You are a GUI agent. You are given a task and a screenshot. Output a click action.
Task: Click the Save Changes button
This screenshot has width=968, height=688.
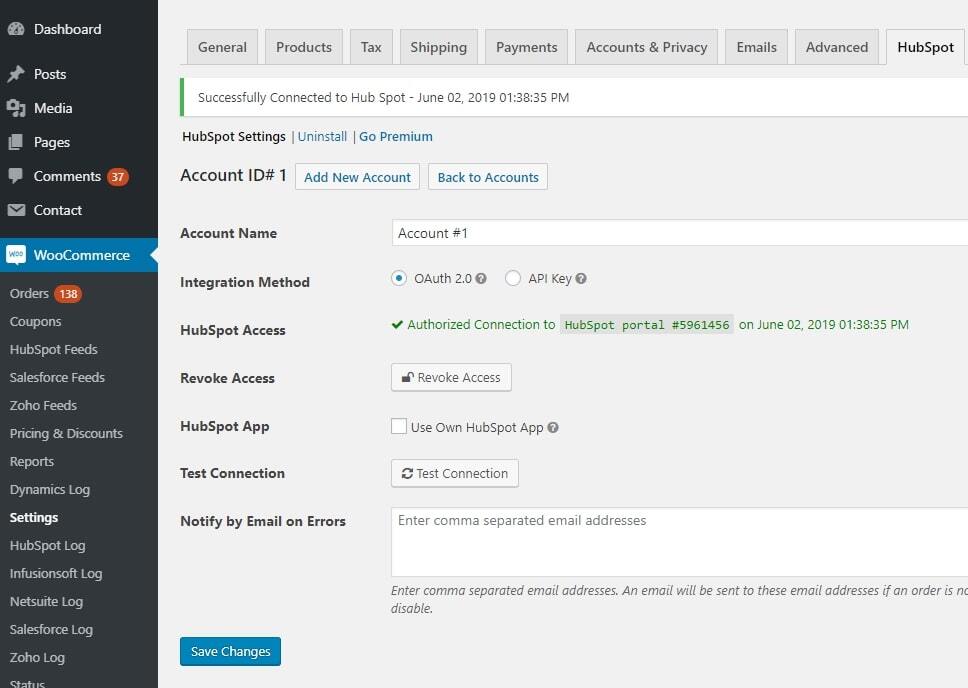pyautogui.click(x=230, y=652)
